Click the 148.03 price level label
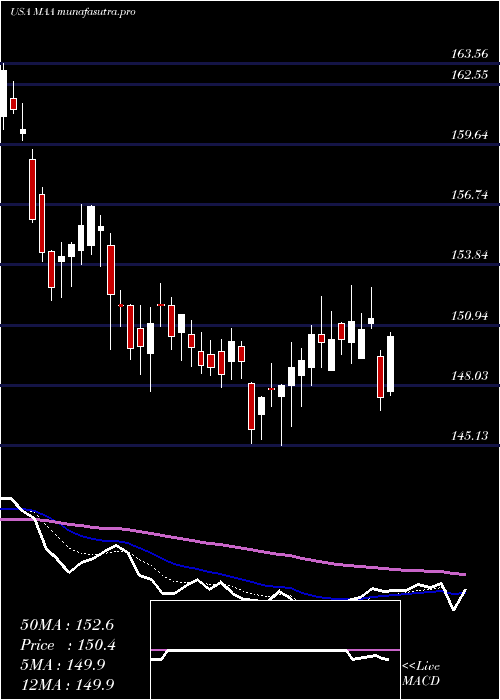The width and height of the screenshot is (500, 700). [x=470, y=375]
